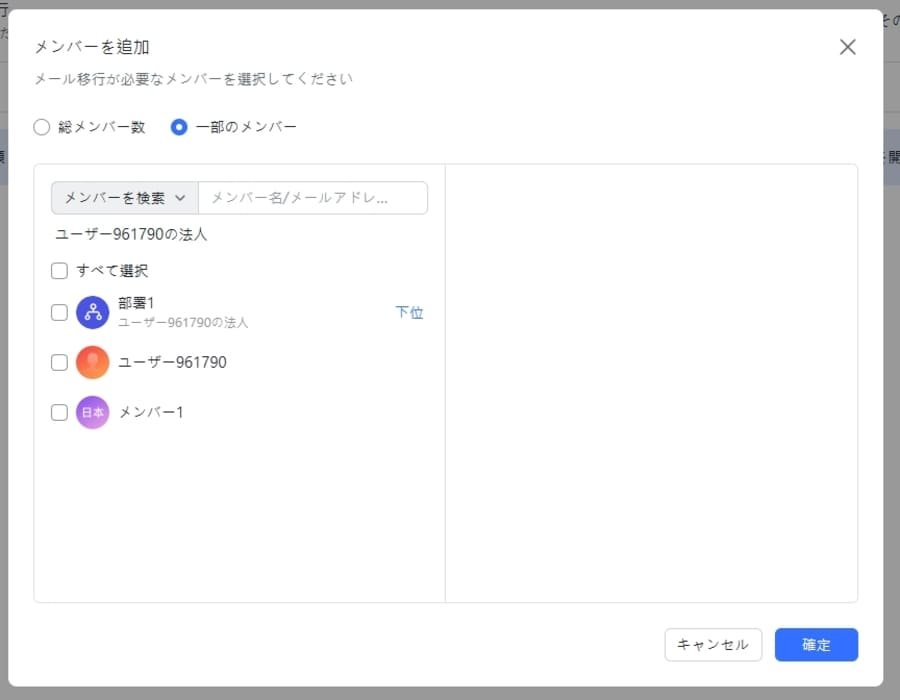Close the メンバーを追加 dialog

pyautogui.click(x=847, y=46)
